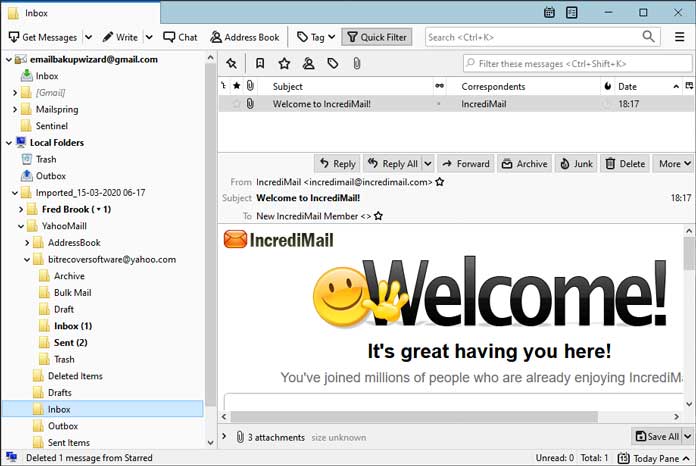The height and width of the screenshot is (466, 696).
Task: Select the Welcome to IncrediMail! message row
Action: pos(456,104)
